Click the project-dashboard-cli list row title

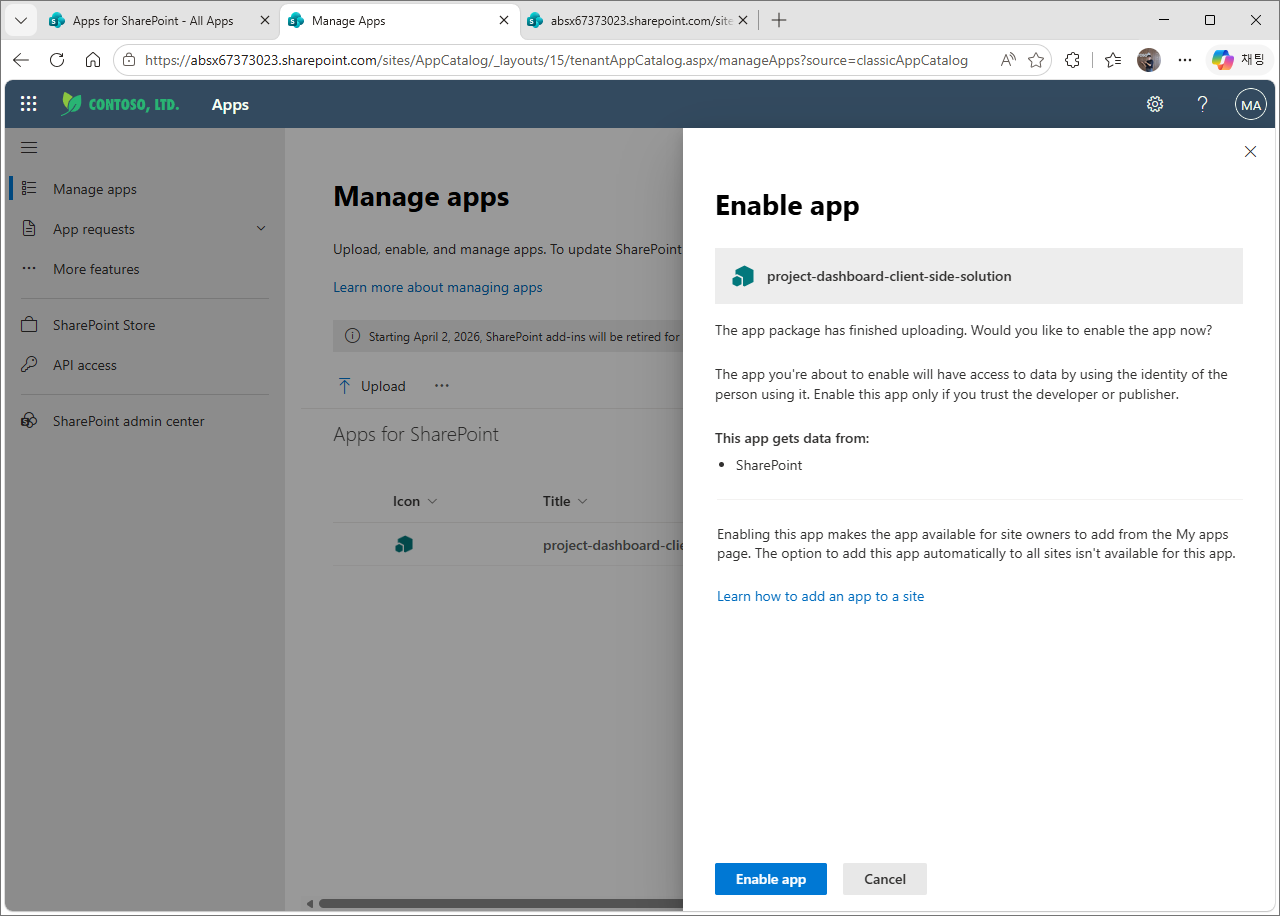pos(613,545)
